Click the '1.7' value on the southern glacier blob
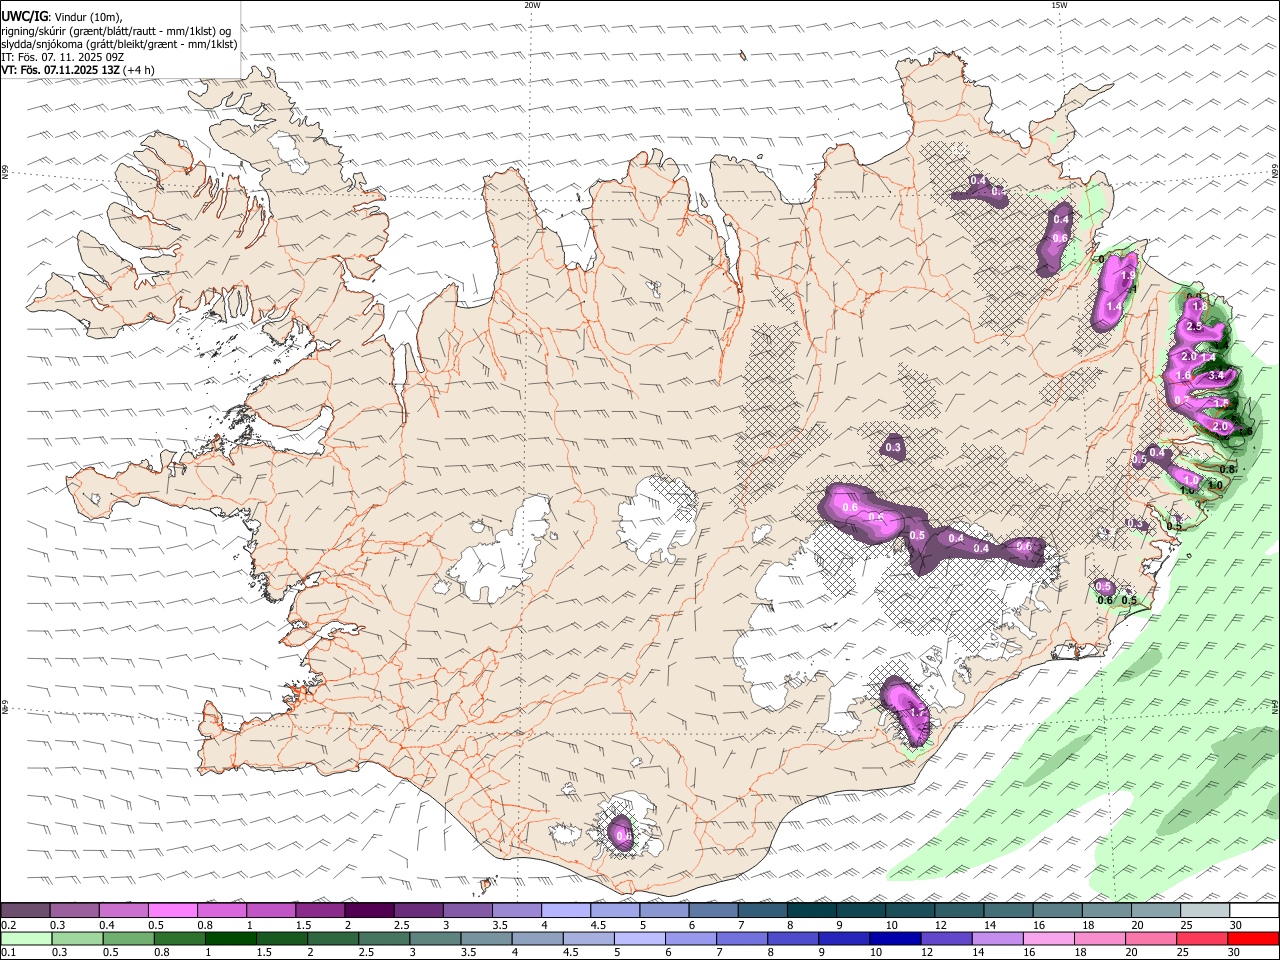This screenshot has height=960, width=1280. [x=918, y=712]
